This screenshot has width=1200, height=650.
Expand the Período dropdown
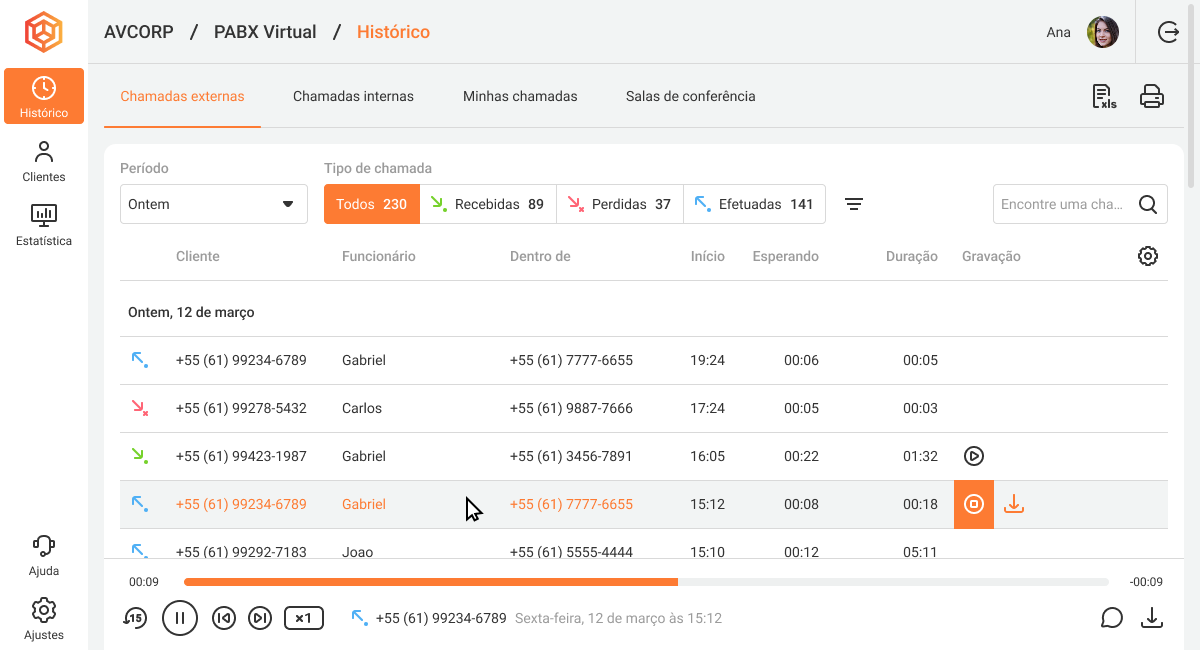point(214,204)
